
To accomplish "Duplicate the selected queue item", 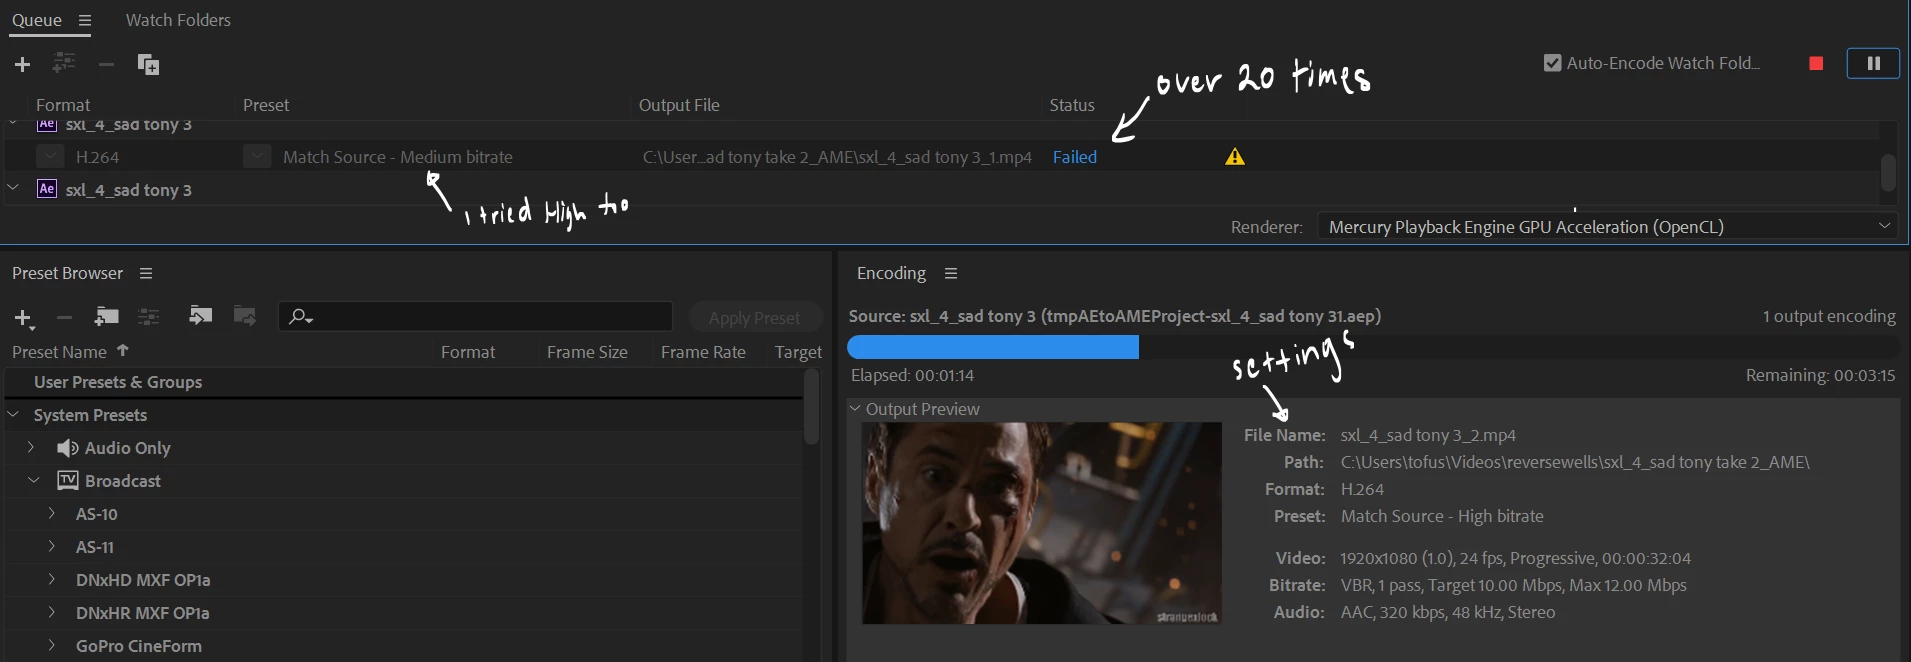I will [148, 64].
